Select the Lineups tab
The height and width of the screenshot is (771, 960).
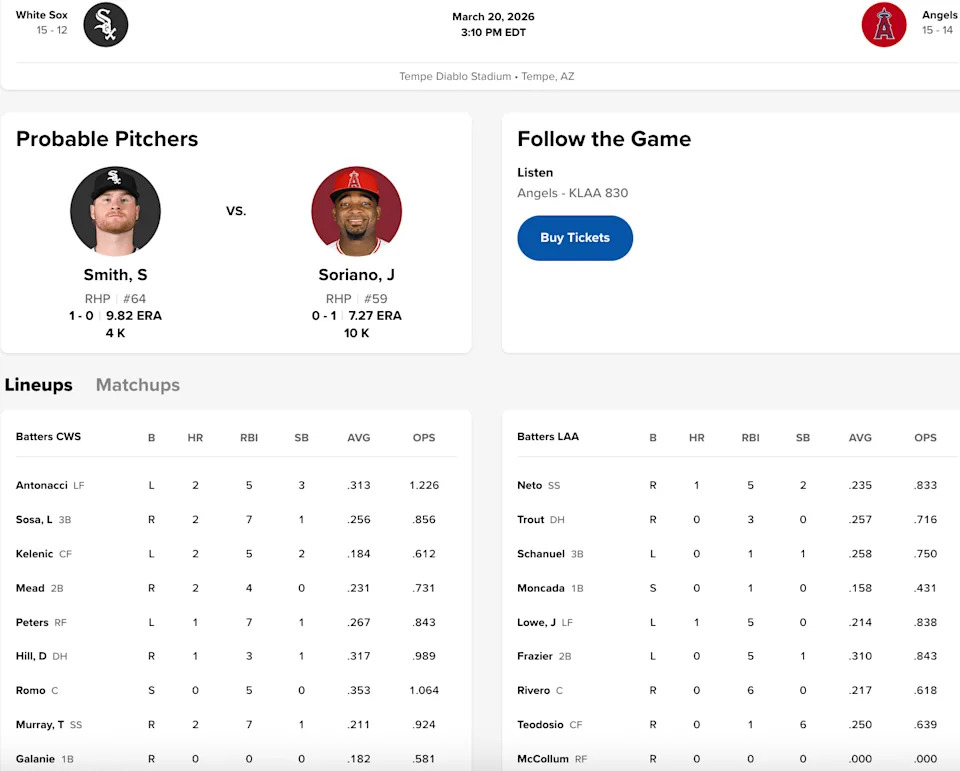pos(39,385)
